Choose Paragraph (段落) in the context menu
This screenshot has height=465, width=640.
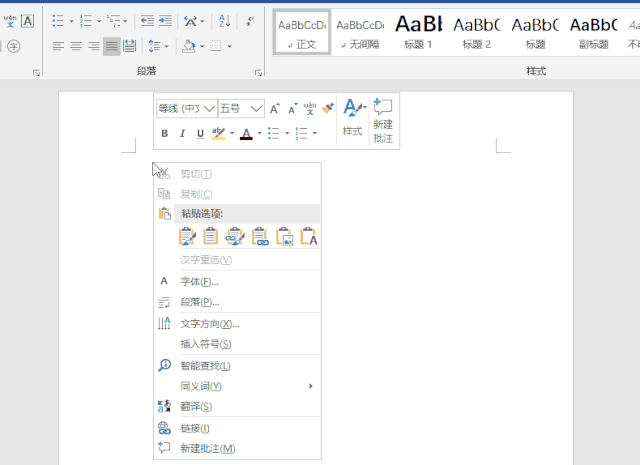click(199, 302)
